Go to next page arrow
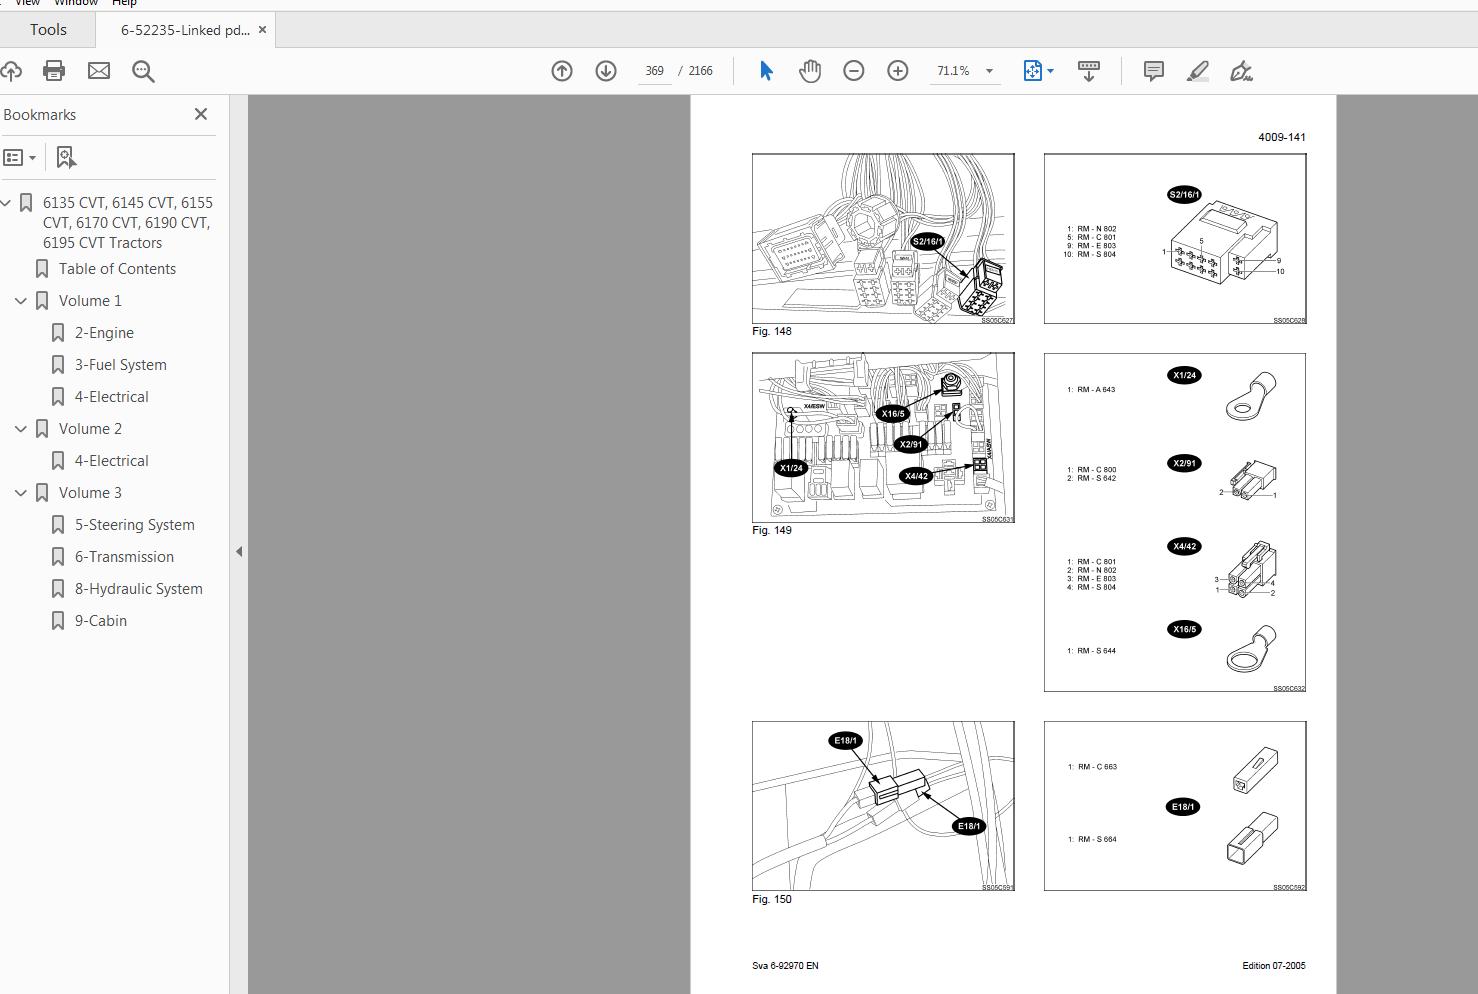The image size is (1478, 994). pos(606,71)
